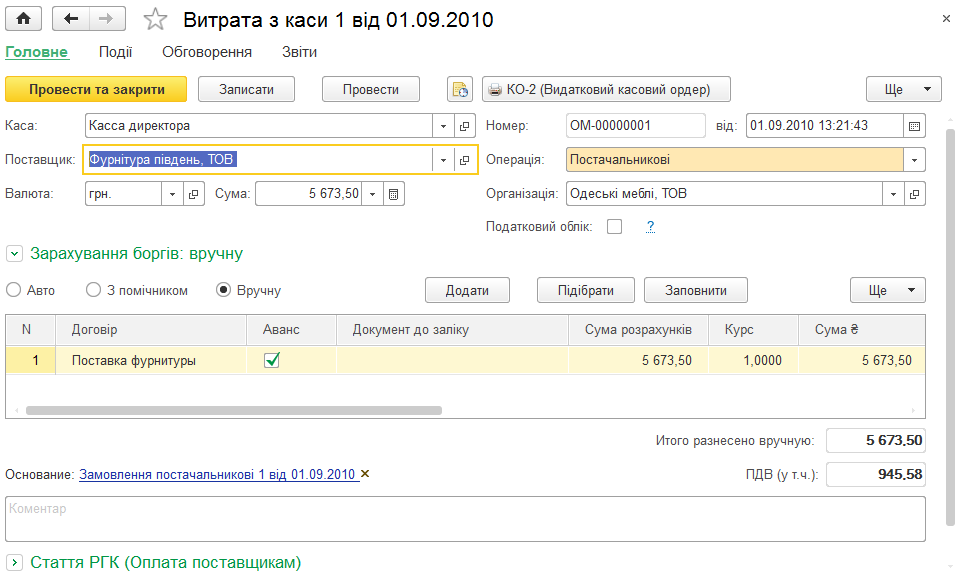Open Організація record with open icon
This screenshot has height=580, width=961.
click(914, 194)
